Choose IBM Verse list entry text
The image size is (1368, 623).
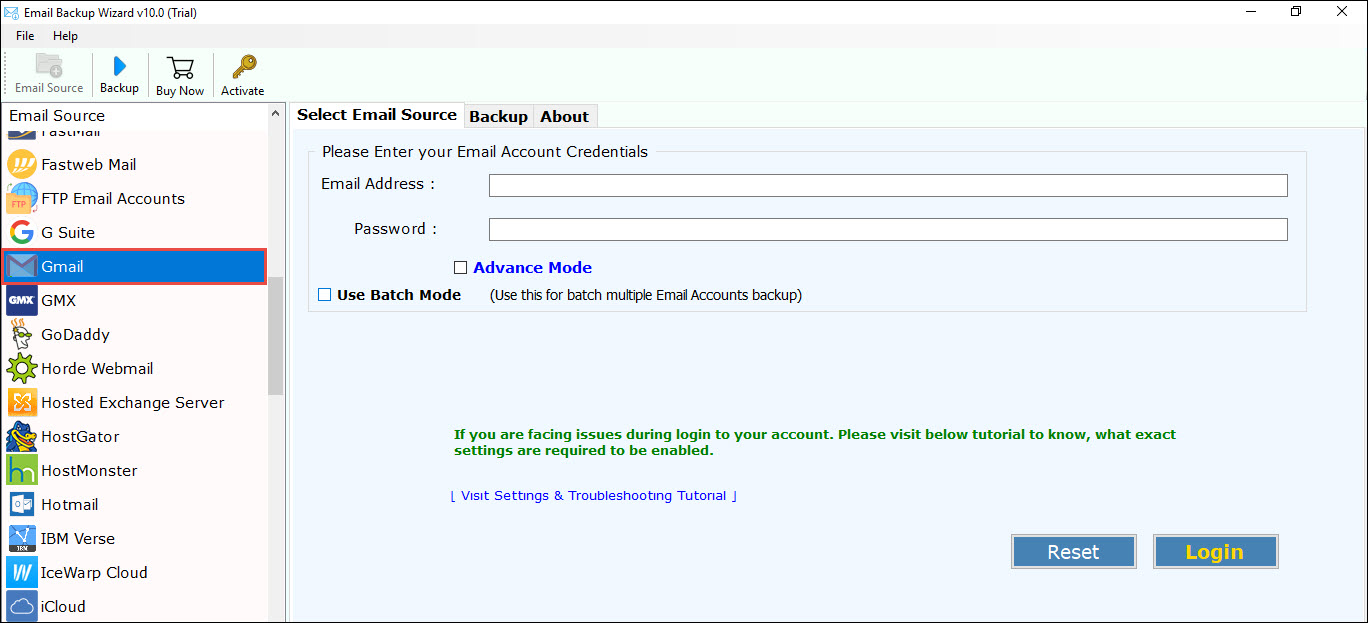78,538
